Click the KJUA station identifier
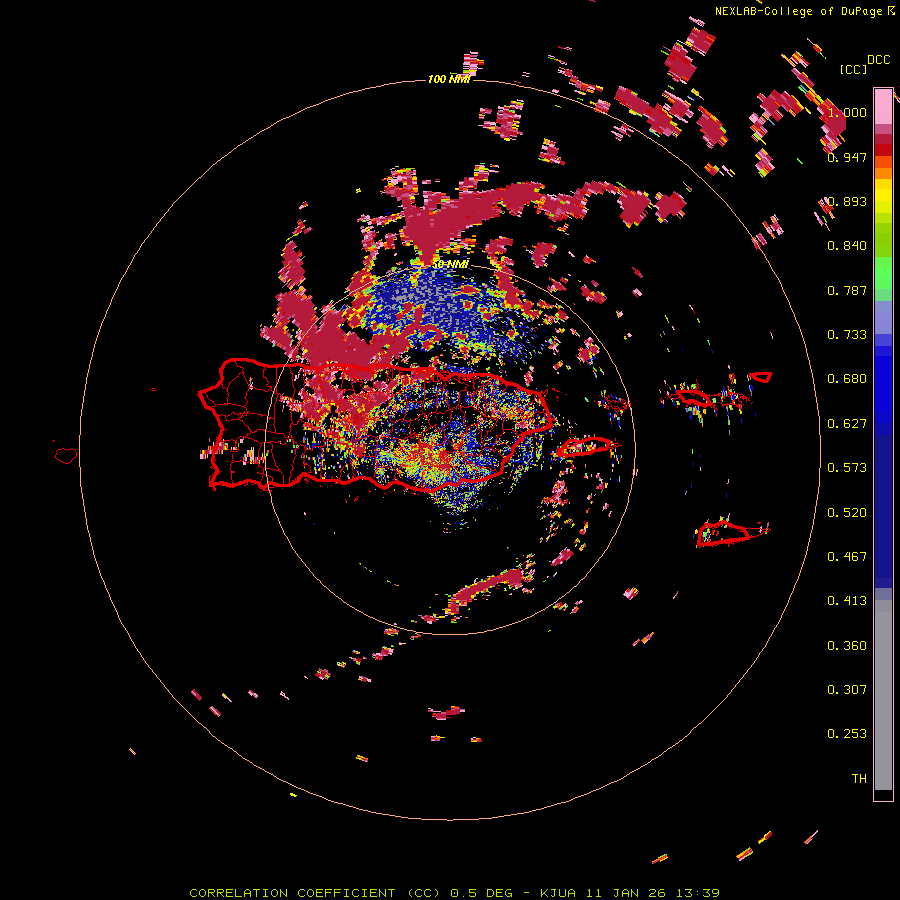 (560, 893)
